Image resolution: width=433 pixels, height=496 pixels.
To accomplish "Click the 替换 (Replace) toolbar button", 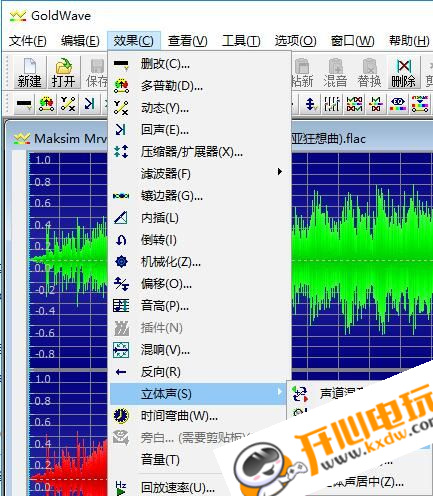I will (369, 72).
